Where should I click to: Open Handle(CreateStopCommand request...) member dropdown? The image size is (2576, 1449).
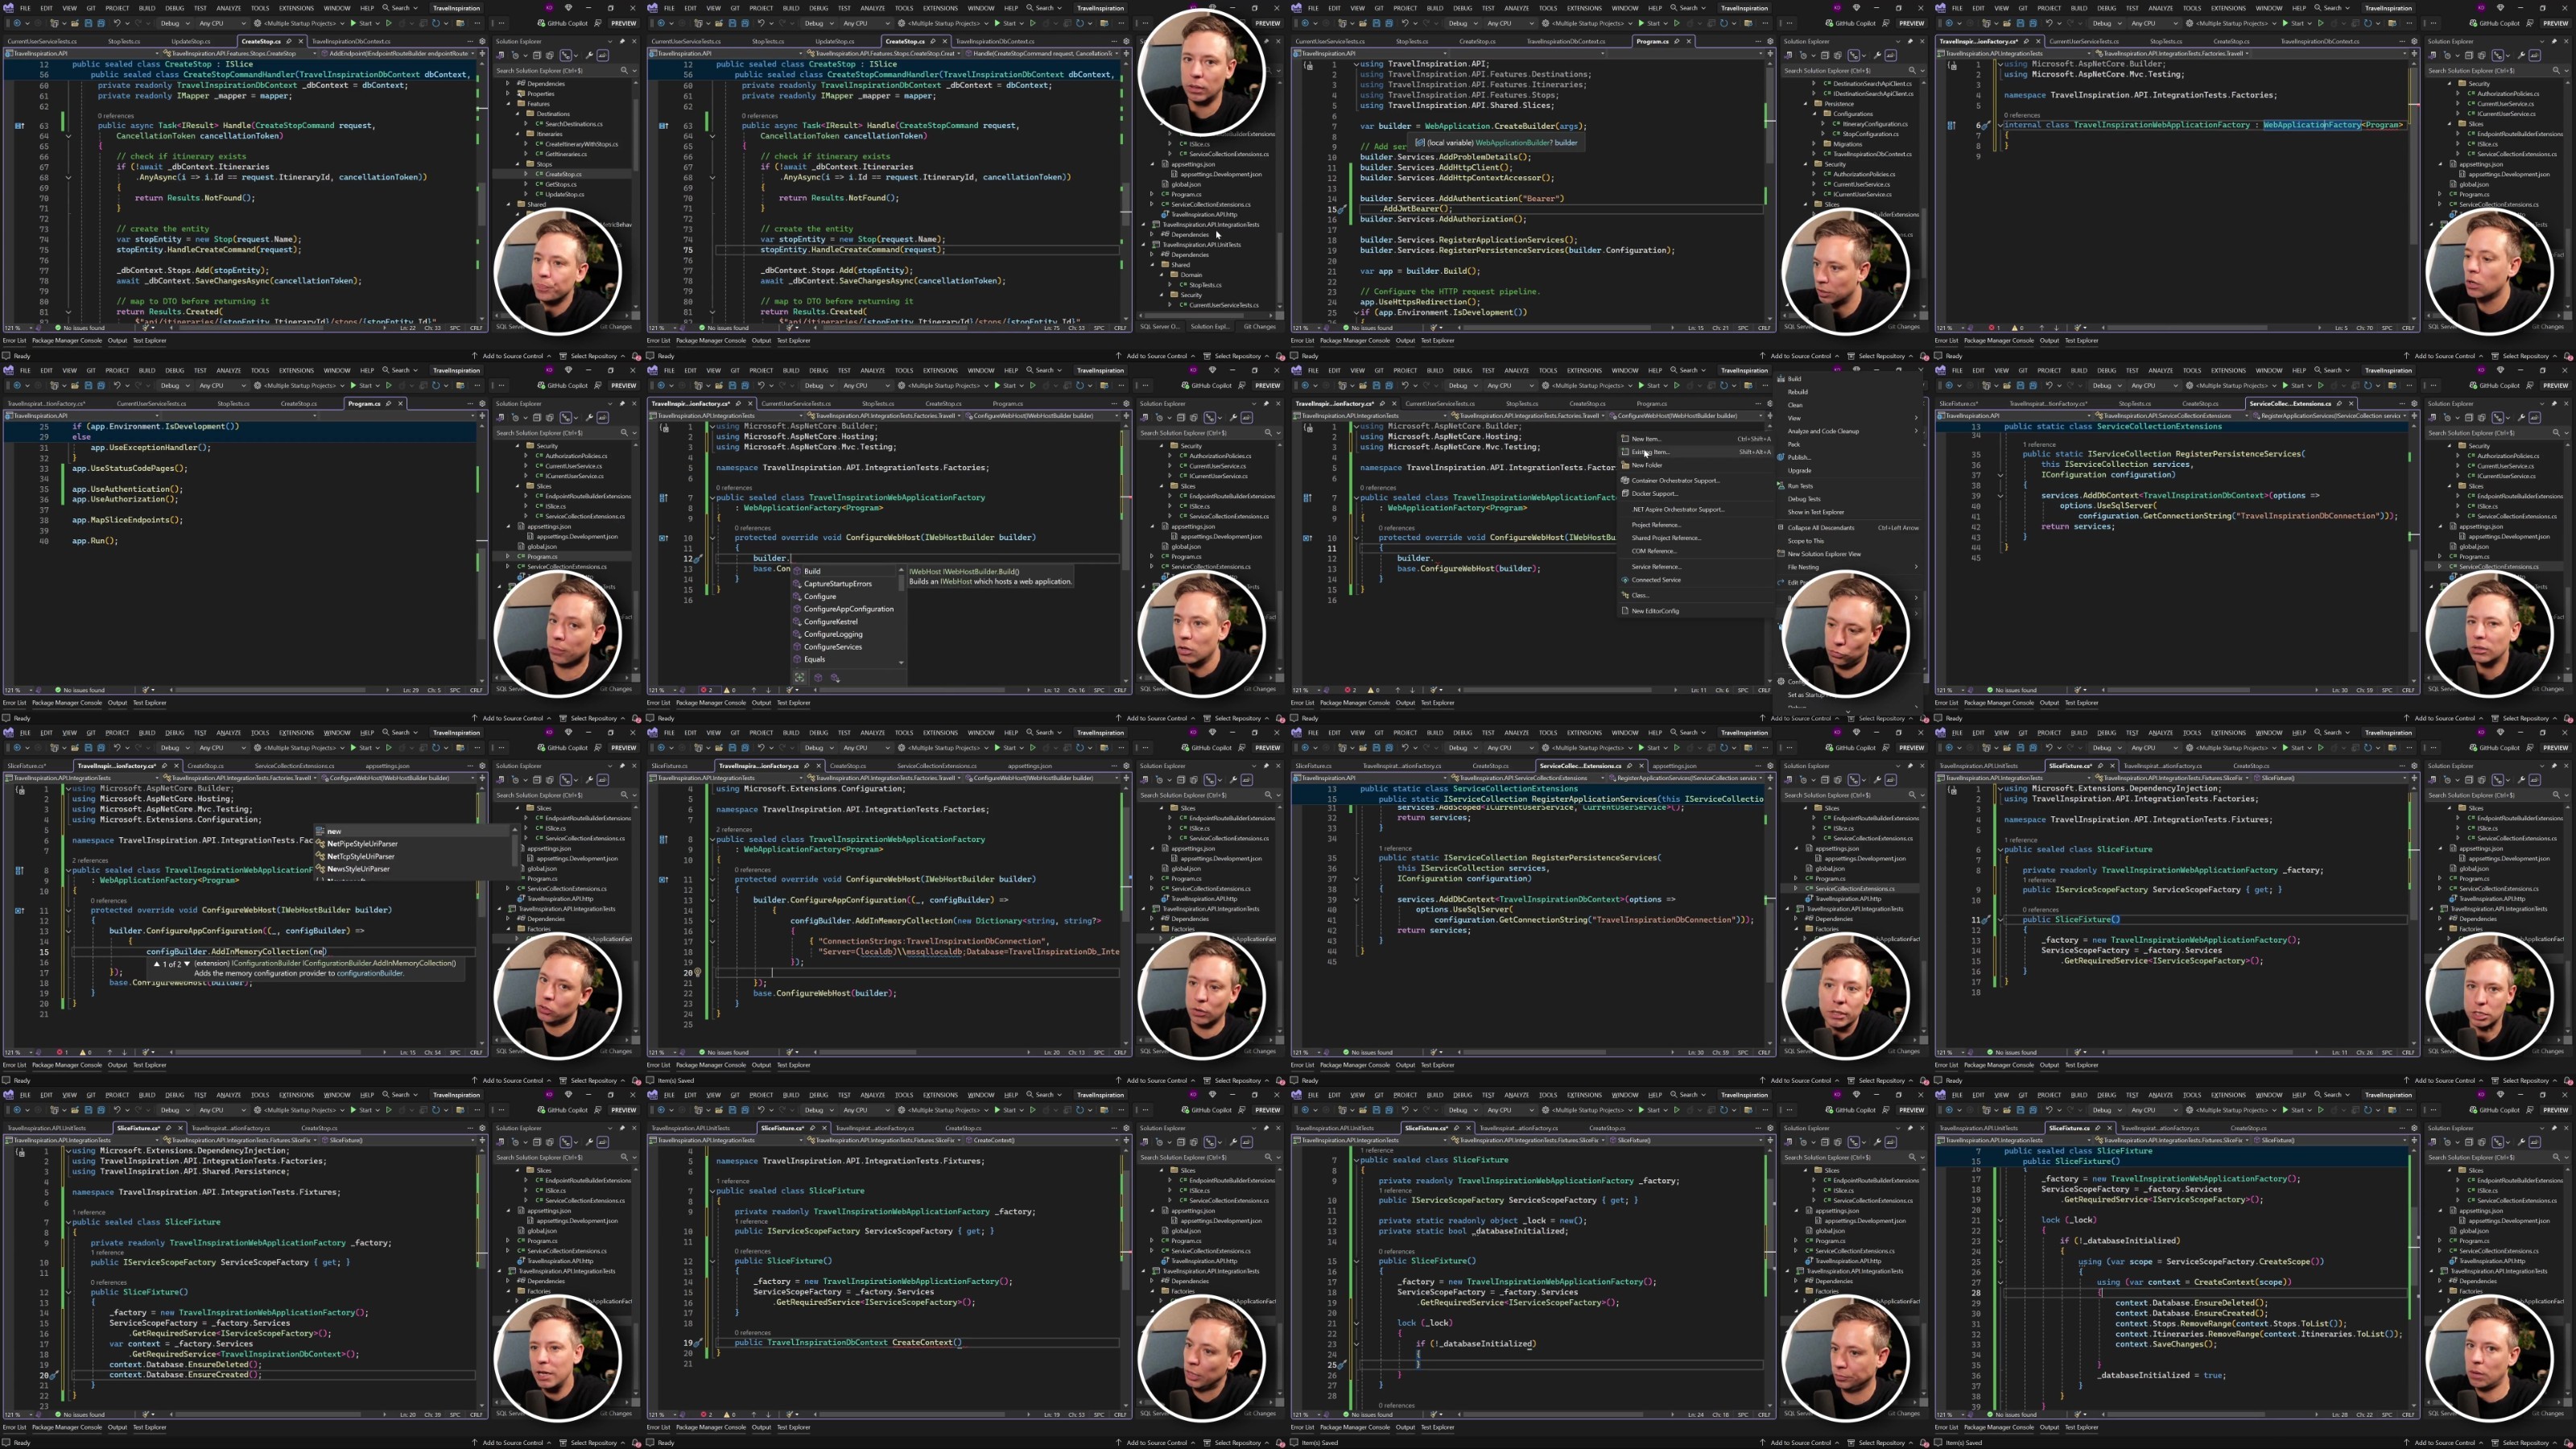1042,53
